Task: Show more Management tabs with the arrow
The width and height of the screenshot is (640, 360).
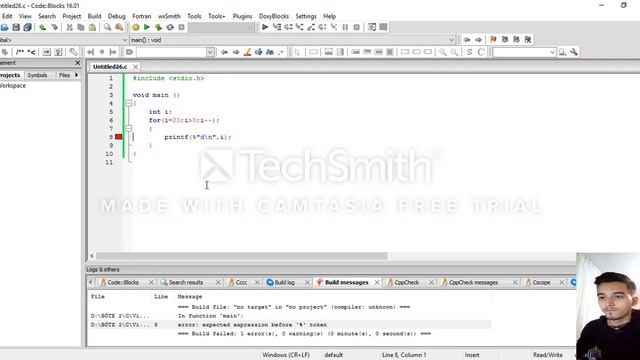Action: point(76,75)
